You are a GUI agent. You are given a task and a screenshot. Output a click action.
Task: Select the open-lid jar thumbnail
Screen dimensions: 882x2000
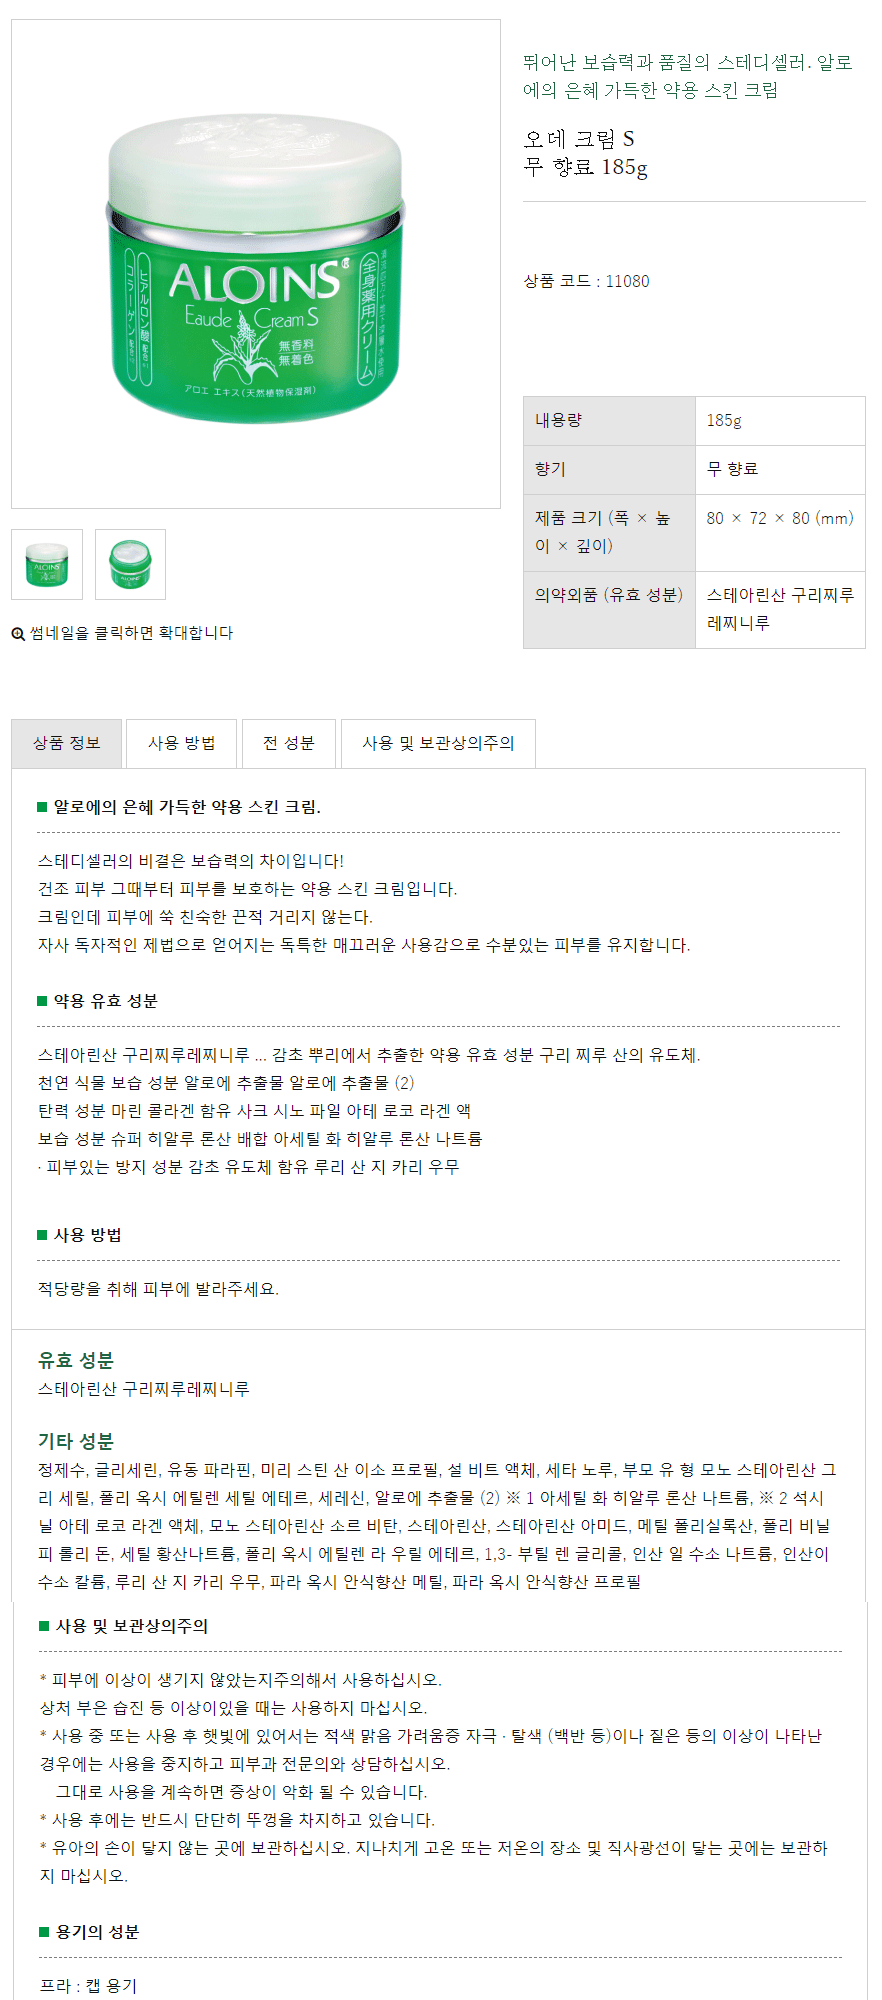130,565
